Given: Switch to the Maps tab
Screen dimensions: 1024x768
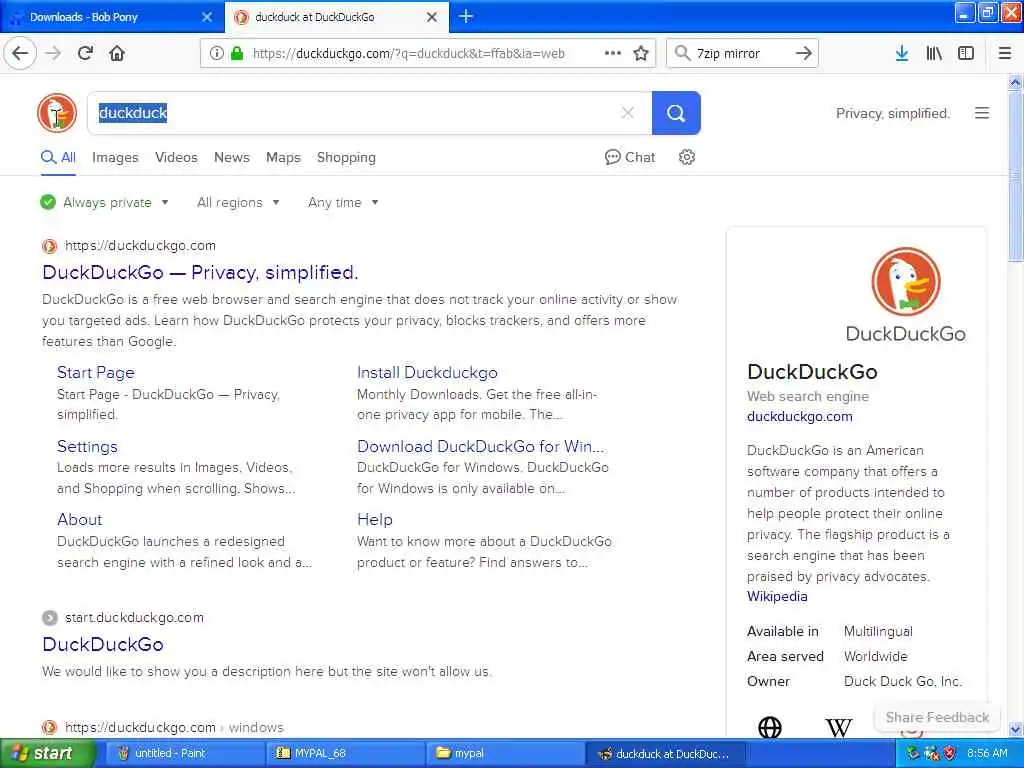Looking at the screenshot, I should point(283,157).
